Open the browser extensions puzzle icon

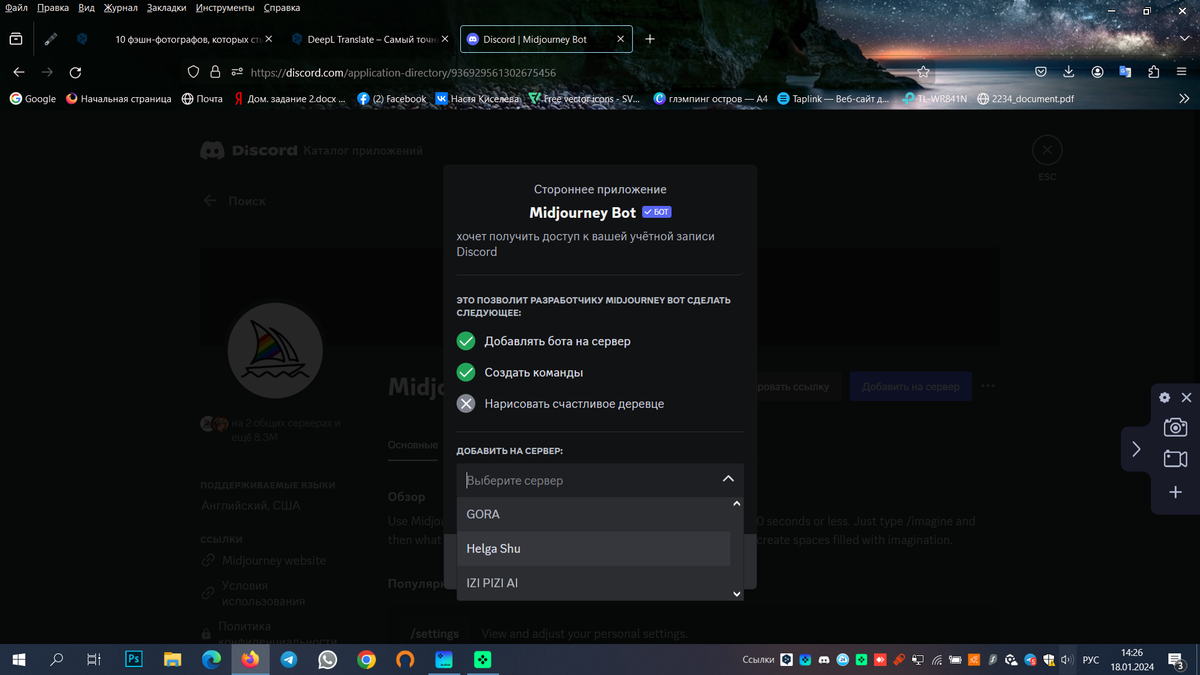pos(1154,72)
